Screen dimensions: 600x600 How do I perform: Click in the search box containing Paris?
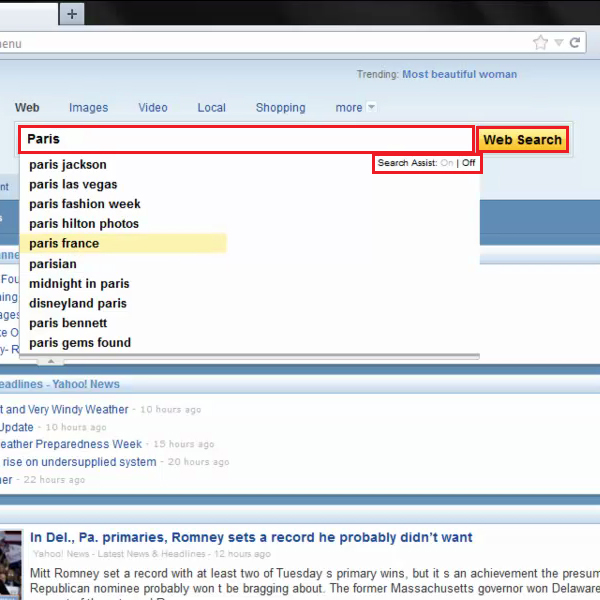coord(246,139)
